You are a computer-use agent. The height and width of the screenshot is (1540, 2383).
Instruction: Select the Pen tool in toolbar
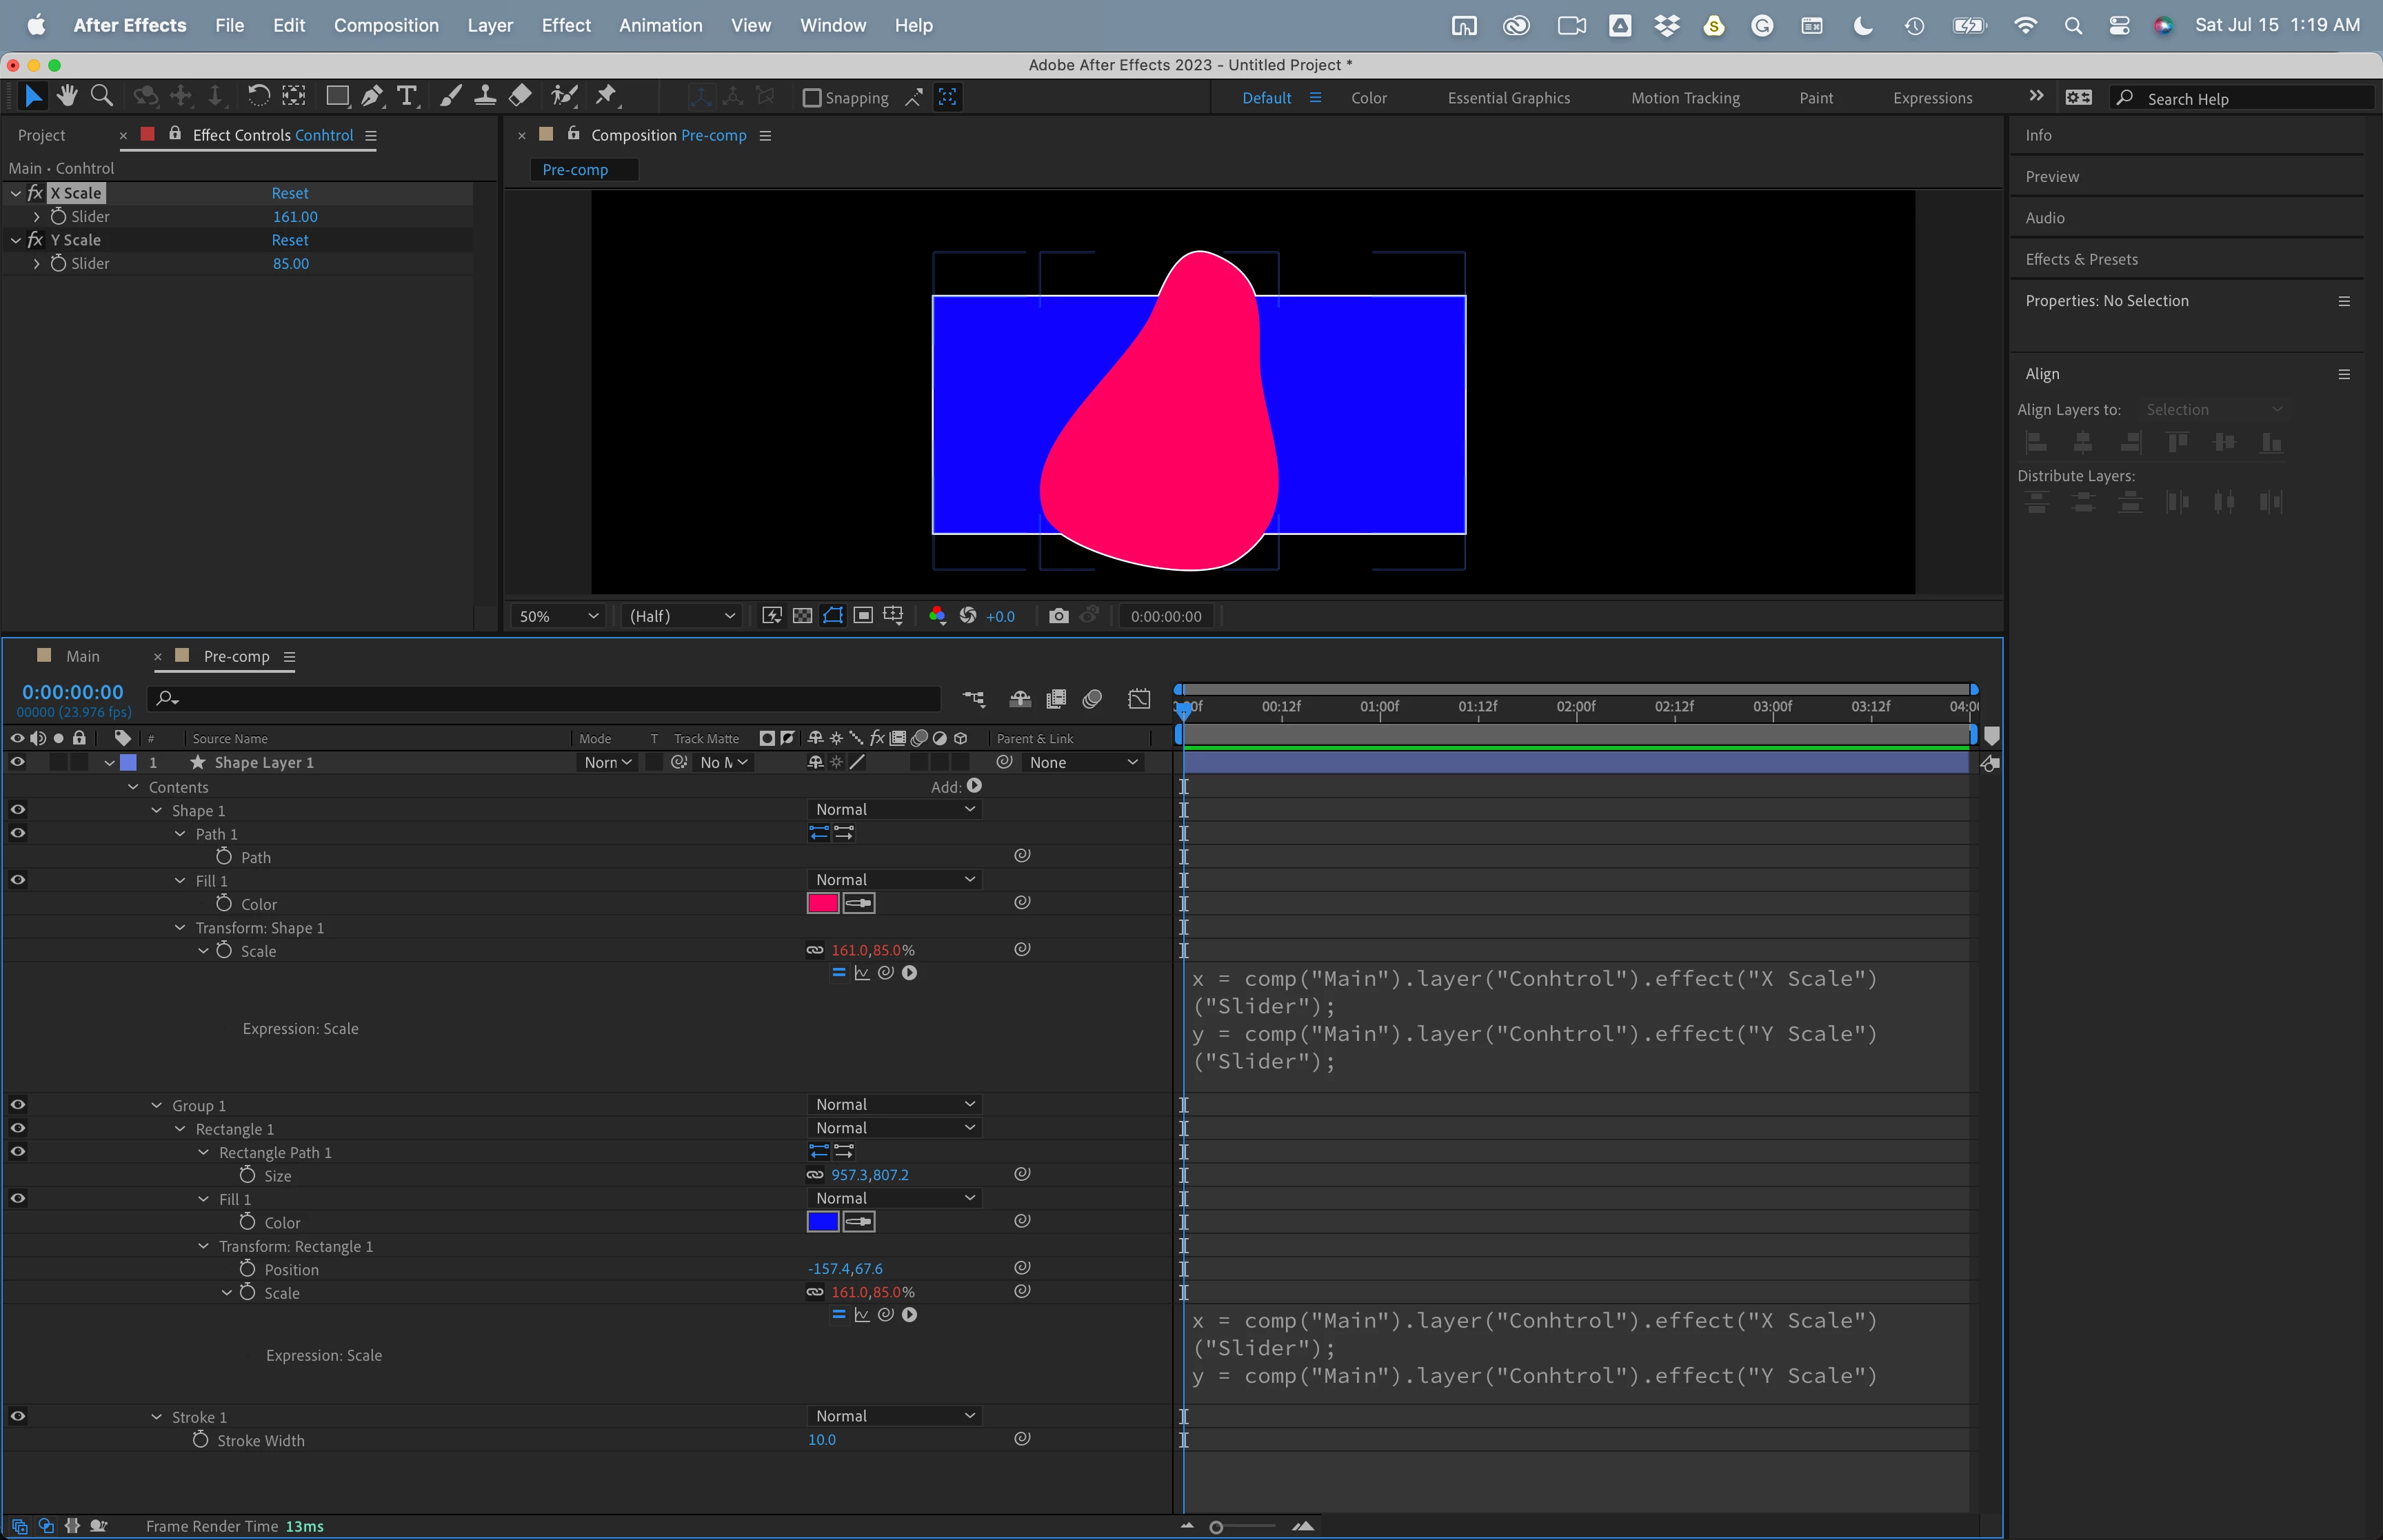371,96
